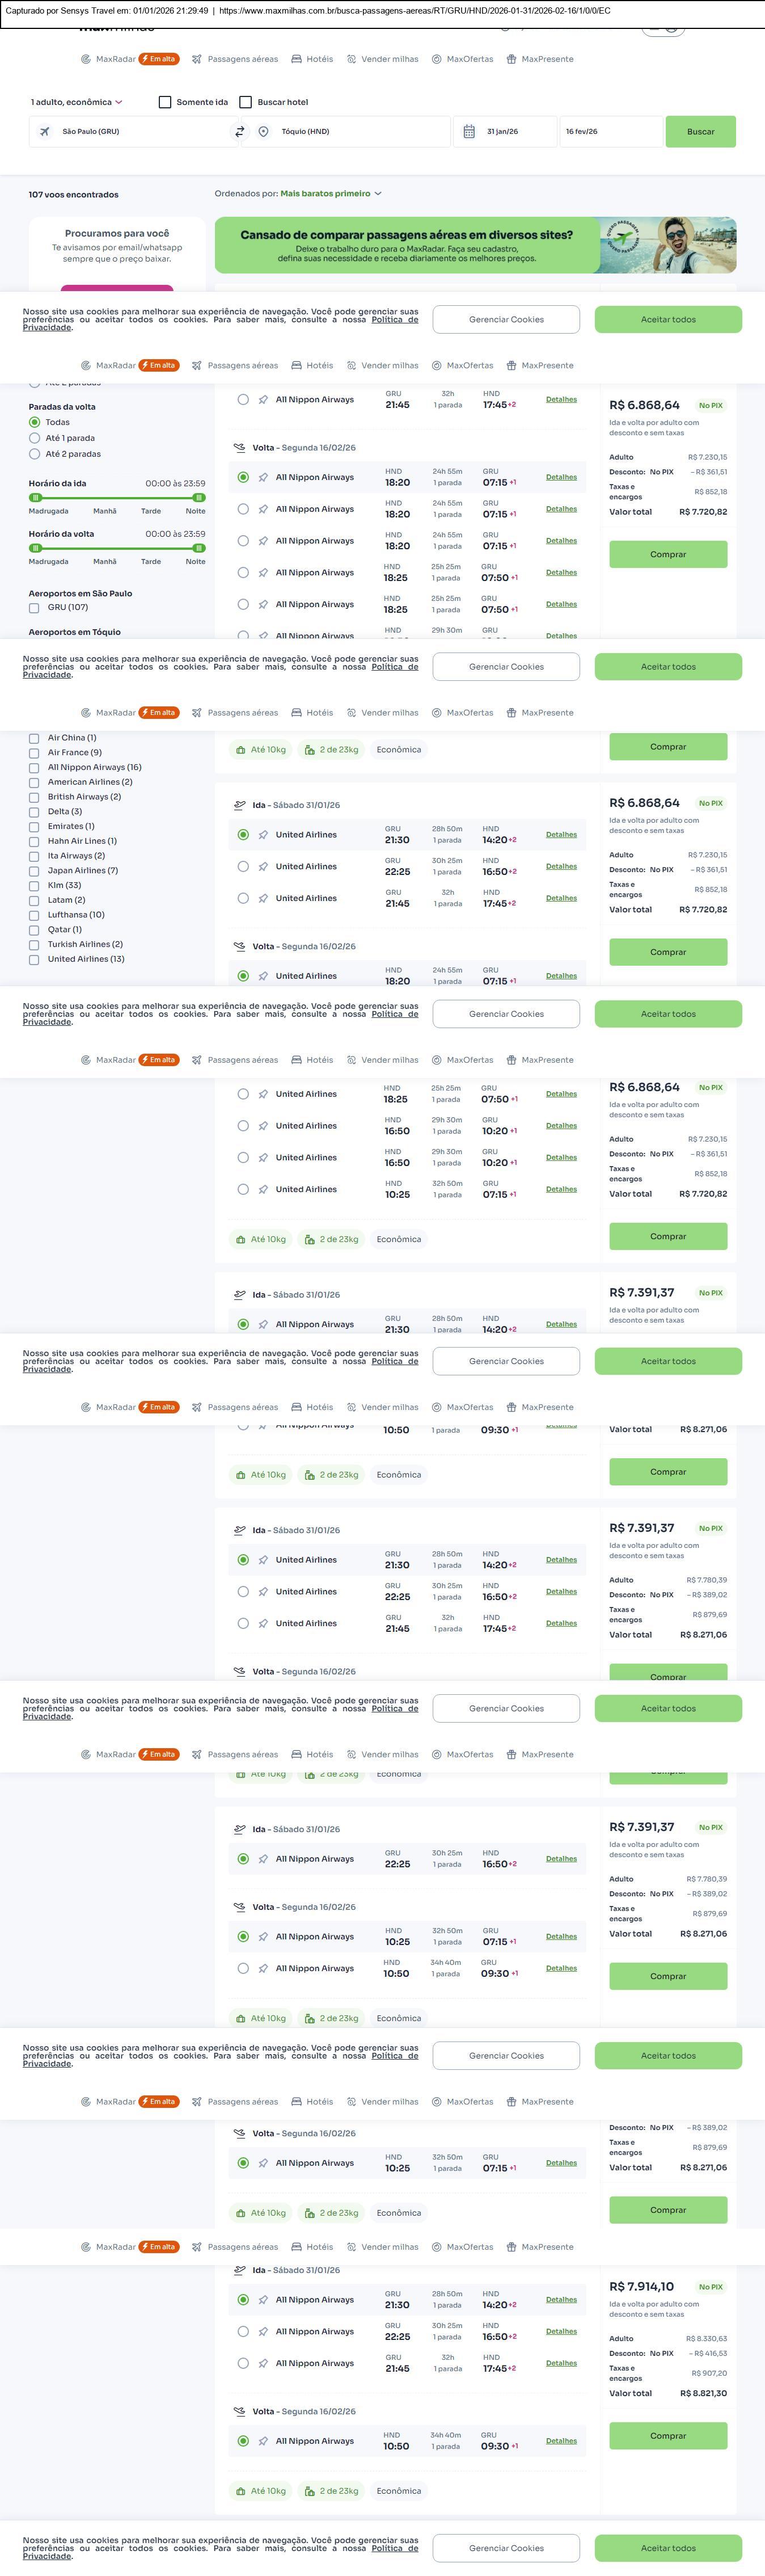Open the 'Vender milhas' menu item
The height and width of the screenshot is (2576, 765).
389,59
